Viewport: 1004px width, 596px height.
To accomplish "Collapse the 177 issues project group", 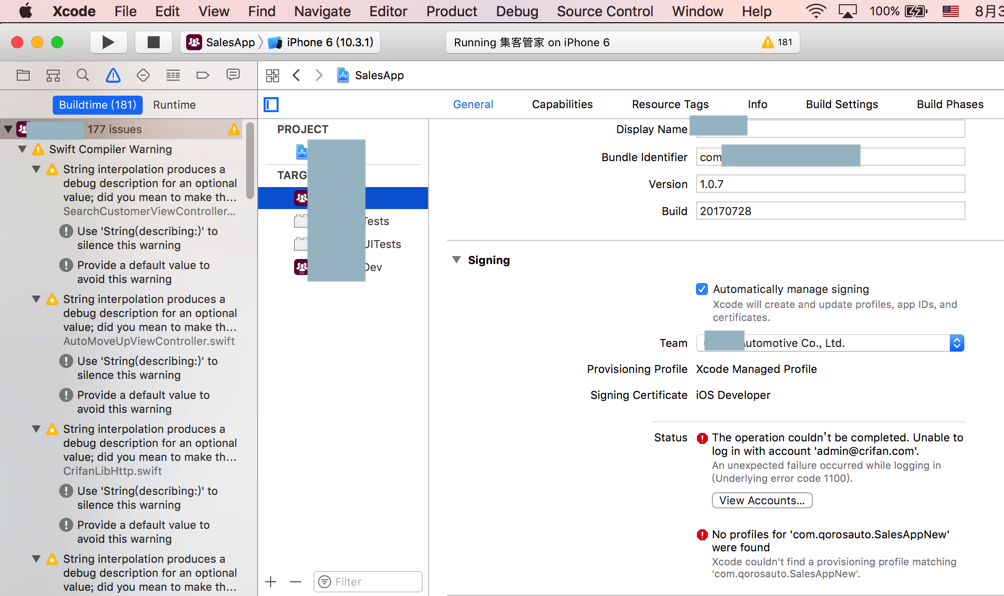I will (8, 129).
